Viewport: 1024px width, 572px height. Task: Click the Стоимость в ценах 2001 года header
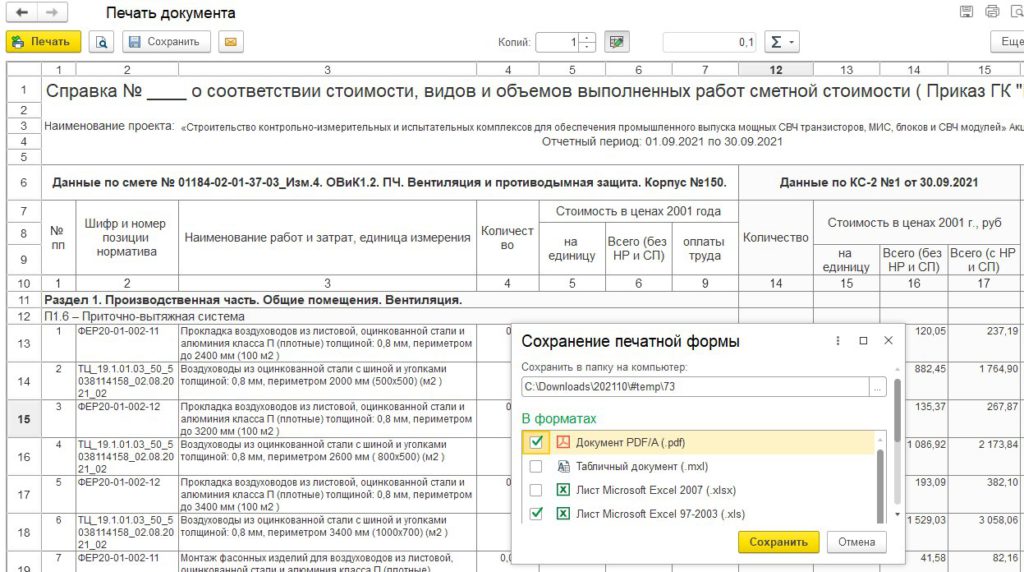click(638, 211)
